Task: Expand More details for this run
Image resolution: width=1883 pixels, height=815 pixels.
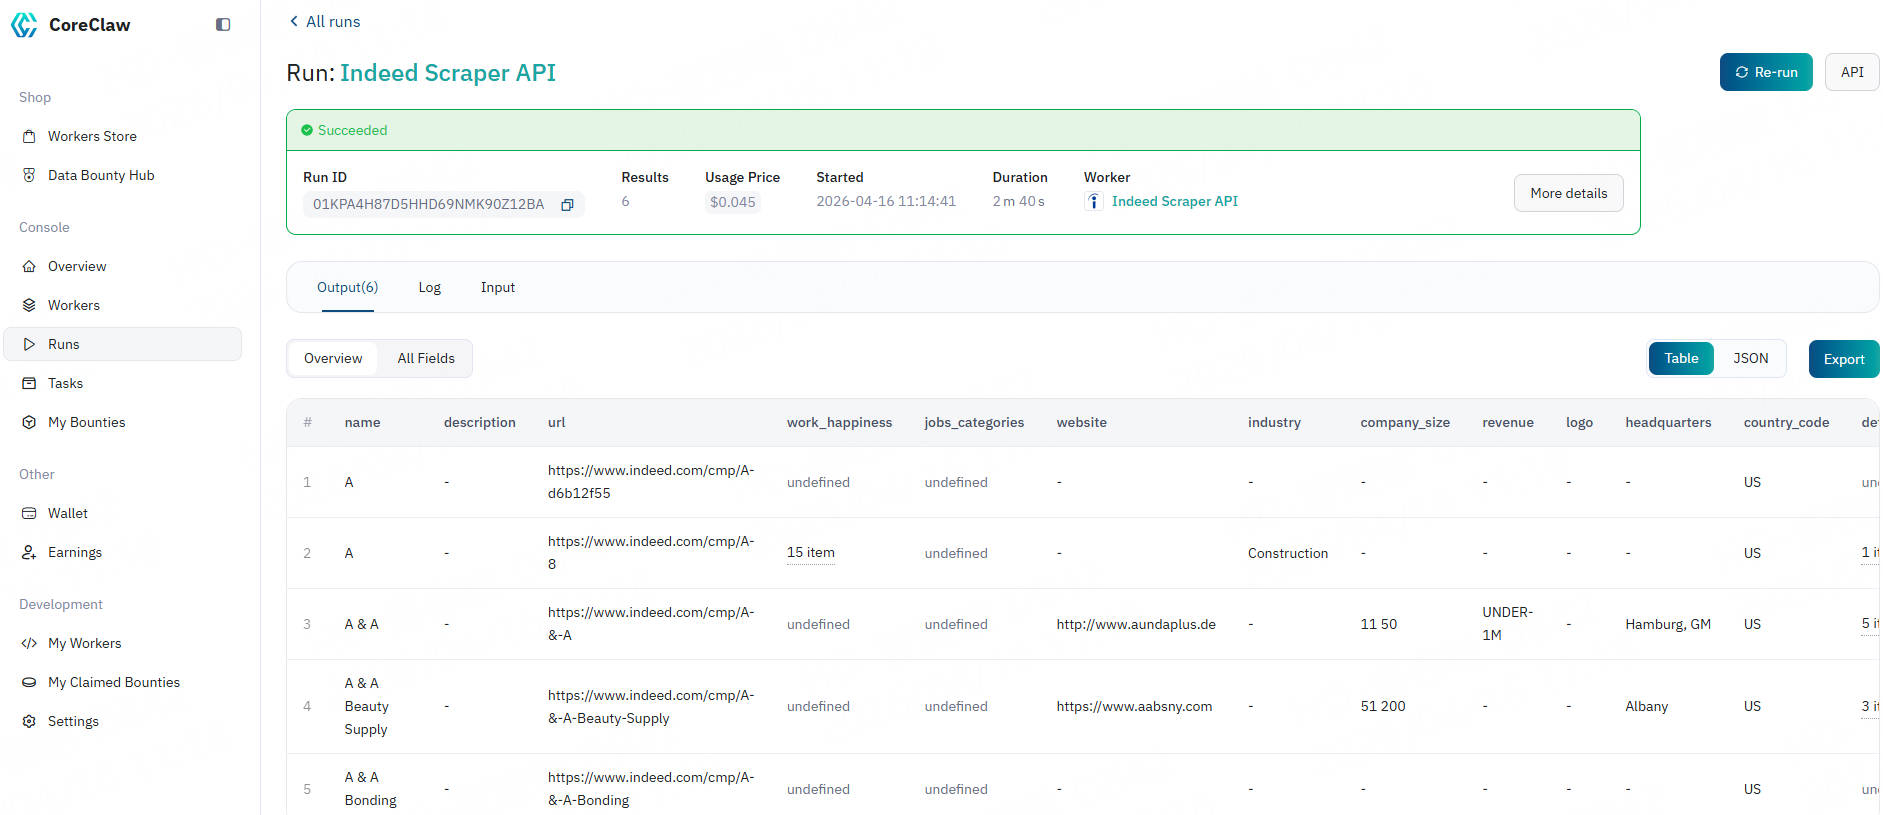Action: click(1568, 194)
